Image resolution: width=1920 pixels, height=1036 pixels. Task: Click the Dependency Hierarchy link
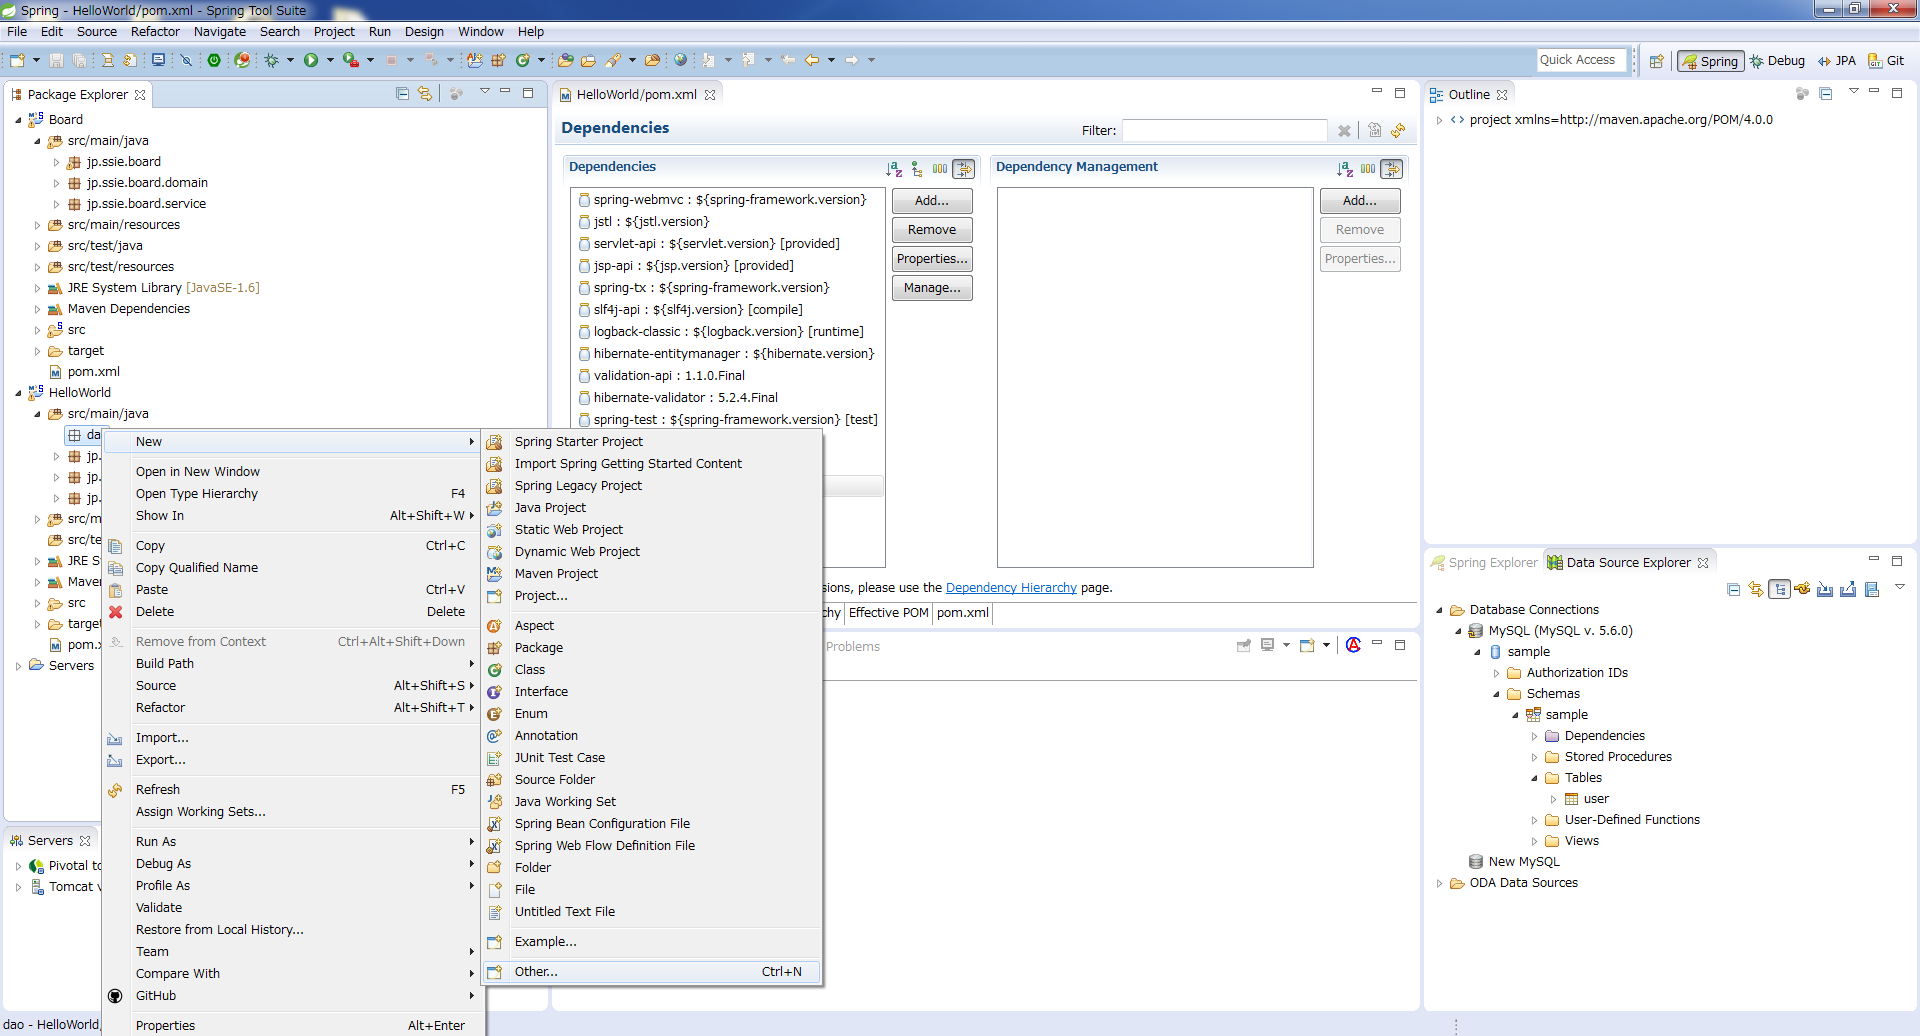point(1011,588)
